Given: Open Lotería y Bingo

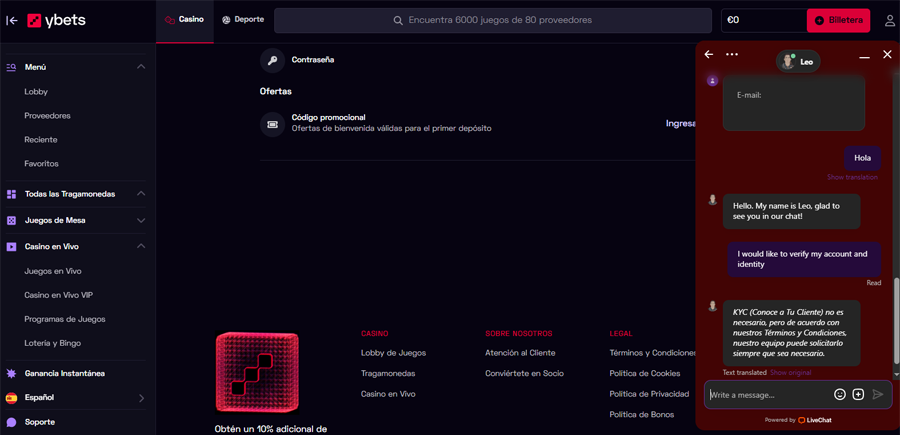Looking at the screenshot, I should tap(53, 343).
